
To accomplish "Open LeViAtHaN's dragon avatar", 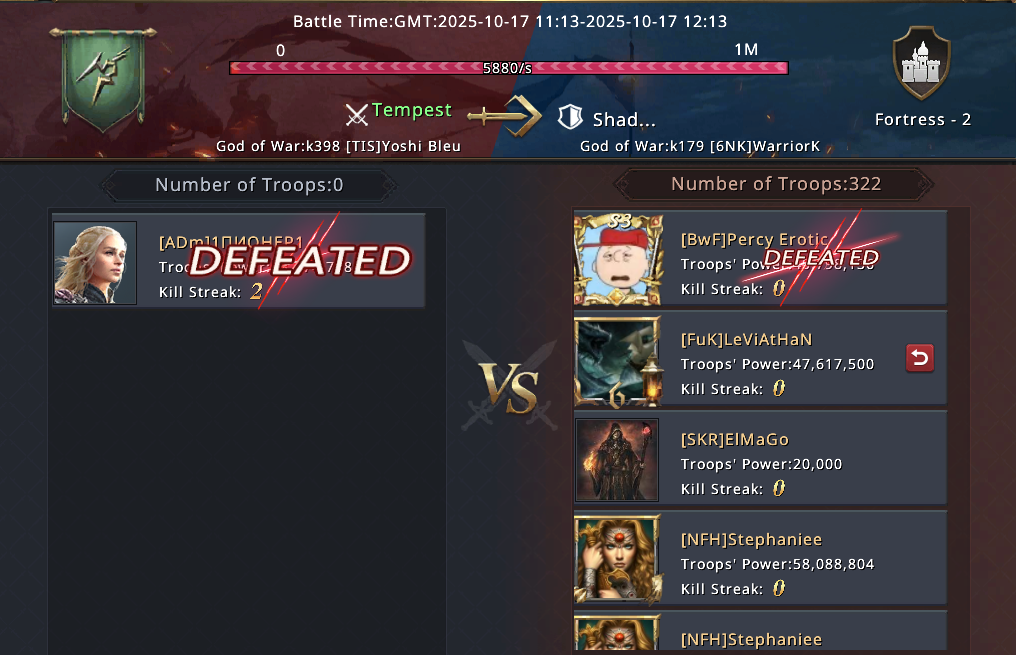I will [x=618, y=361].
